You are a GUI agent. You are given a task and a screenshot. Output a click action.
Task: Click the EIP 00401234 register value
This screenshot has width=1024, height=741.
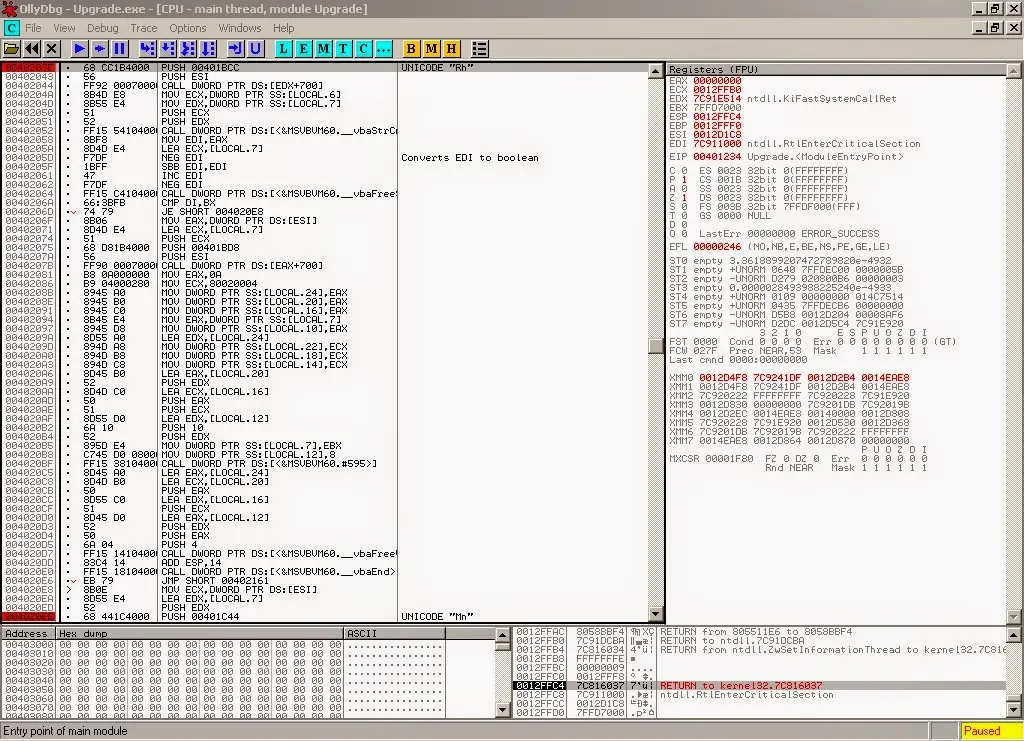[717, 157]
